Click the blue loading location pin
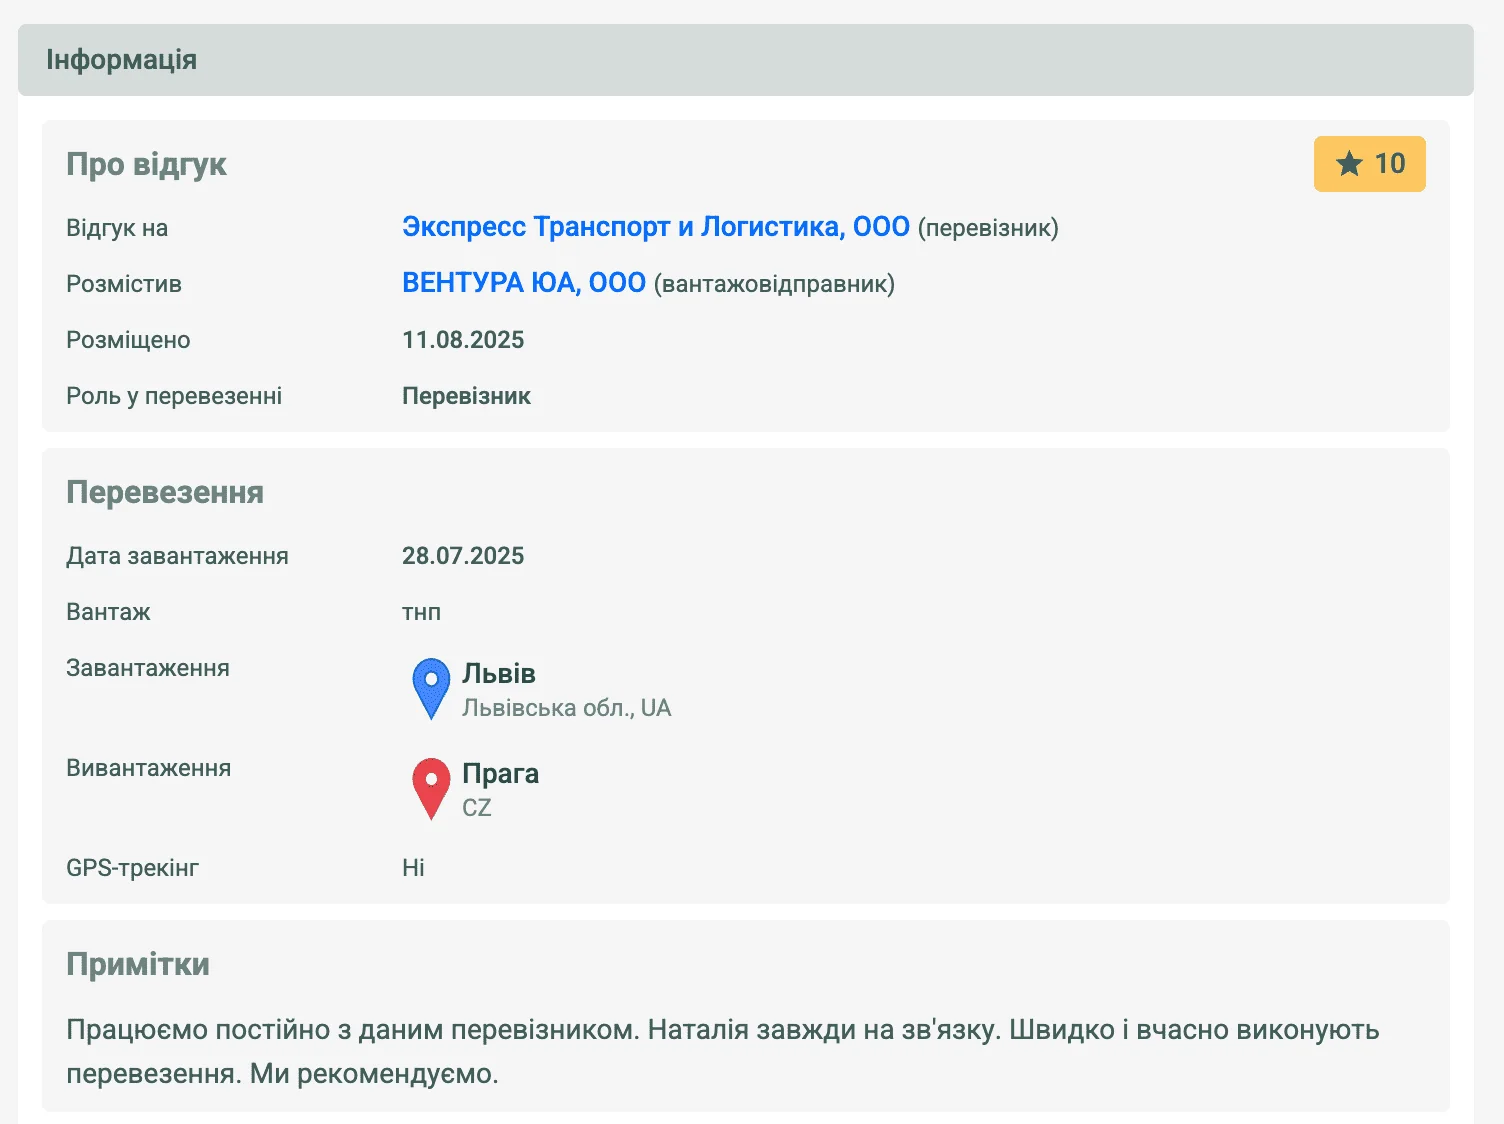Screen dimensions: 1504x1124 [431, 686]
